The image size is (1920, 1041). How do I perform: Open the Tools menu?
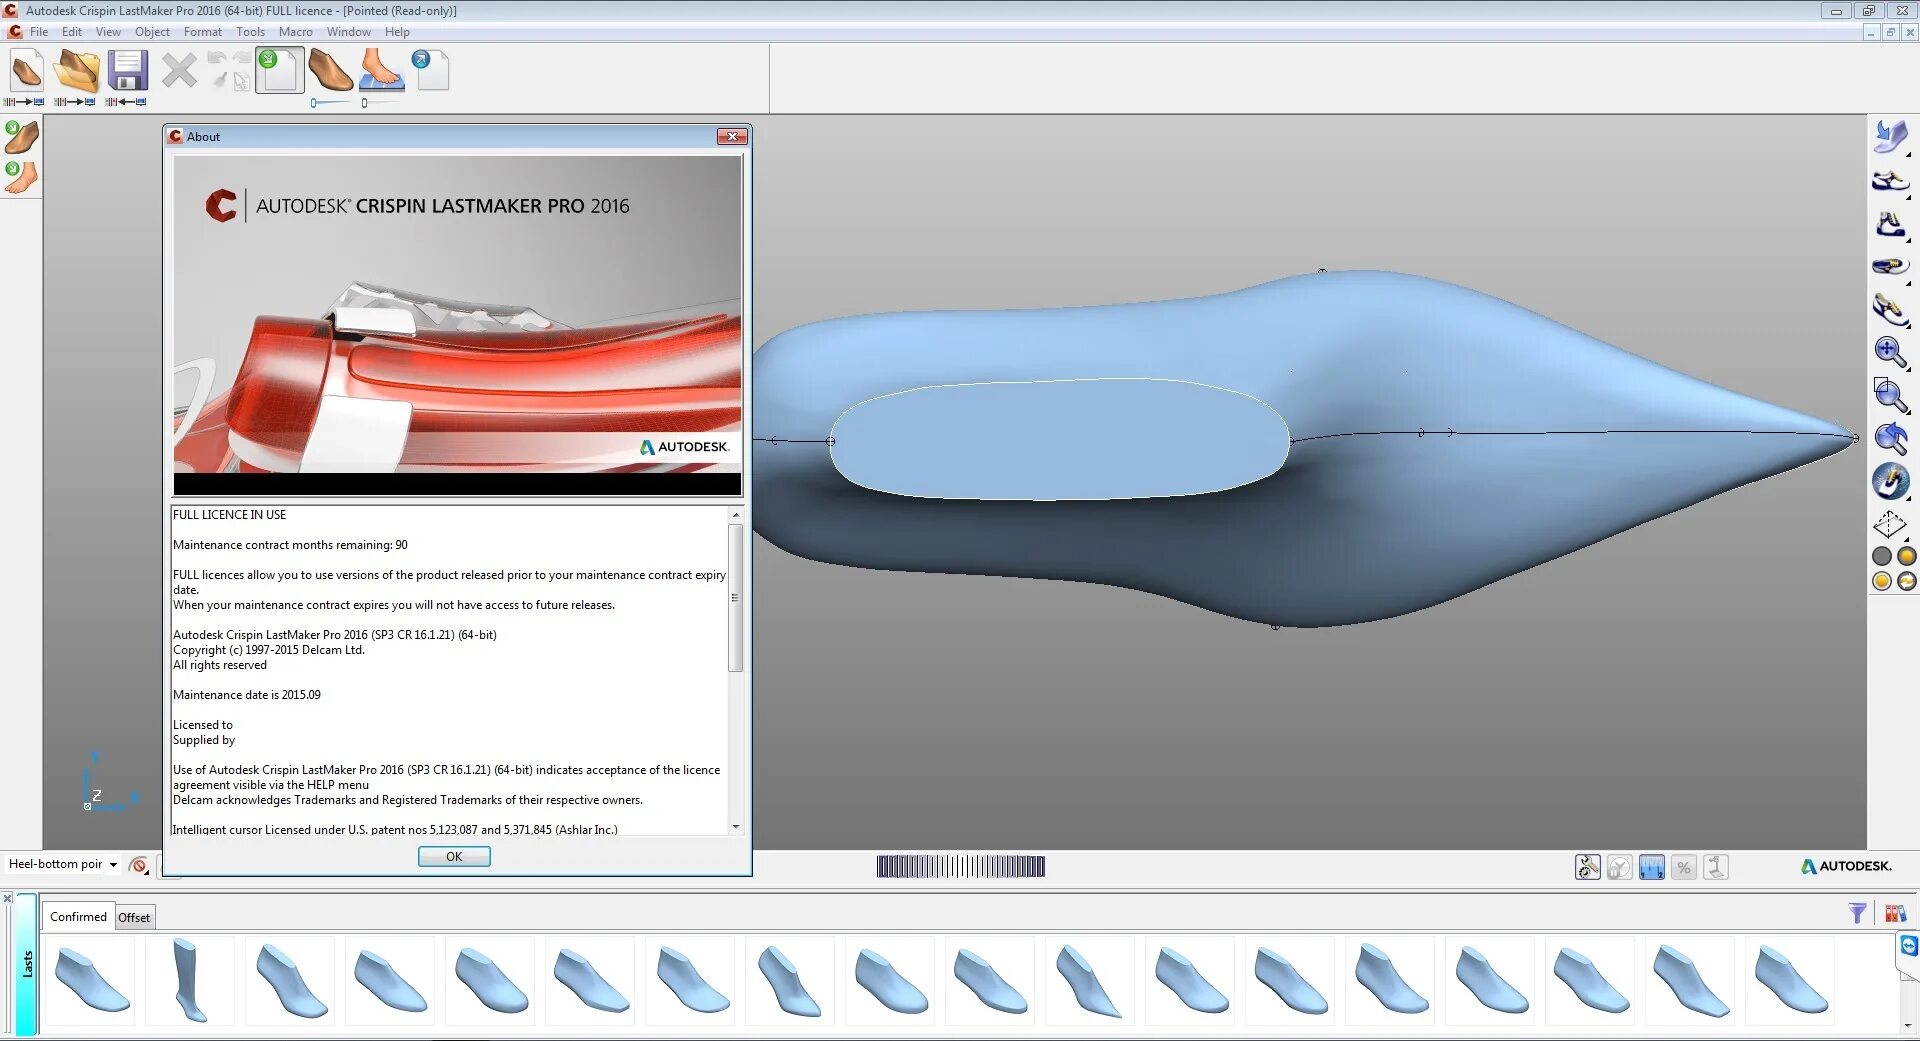[x=250, y=32]
